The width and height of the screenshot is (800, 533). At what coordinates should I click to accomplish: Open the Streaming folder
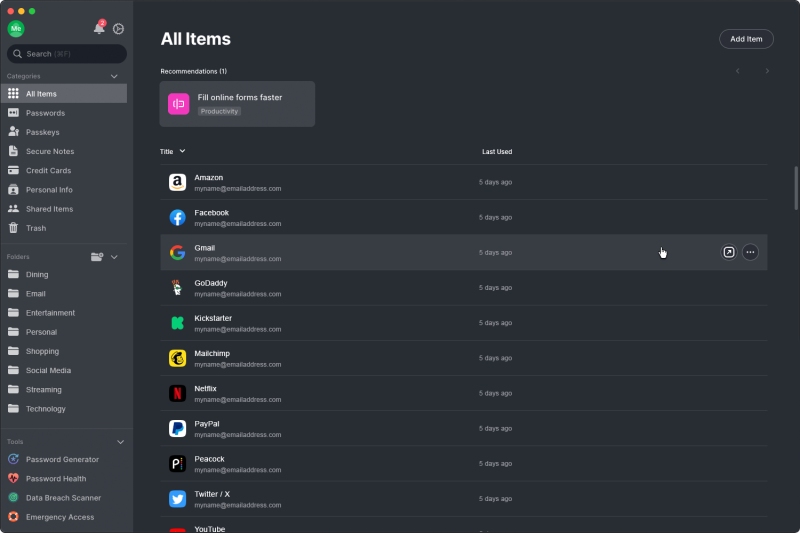(x=64, y=390)
